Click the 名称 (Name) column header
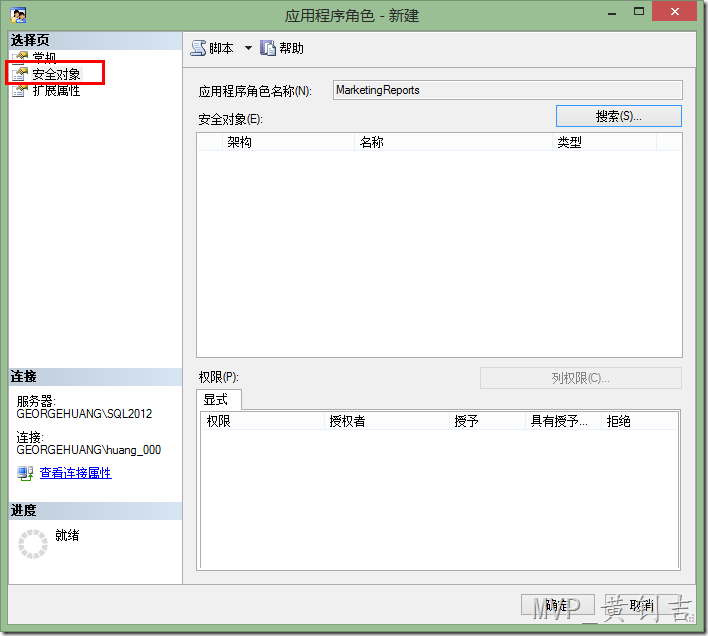Screen dimensions: 708x636 (x=453, y=143)
